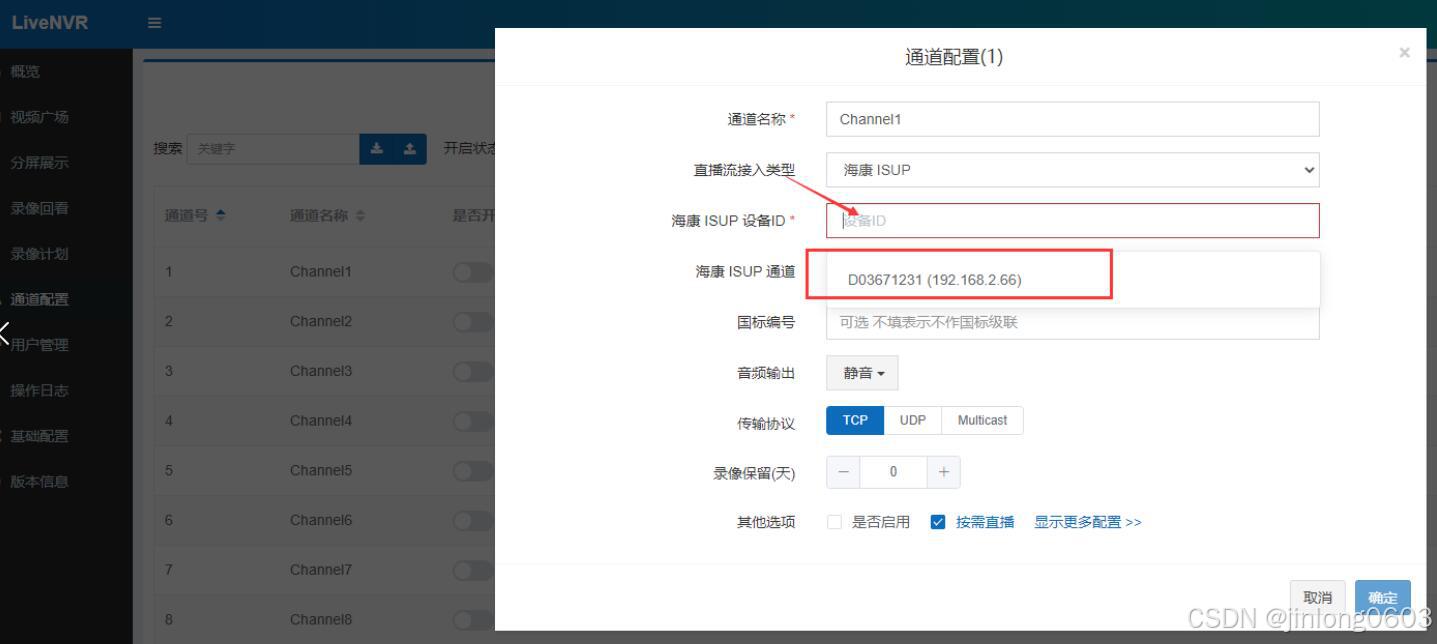
Task: Open 显示更多配置 link for more settings
Action: 1087,520
